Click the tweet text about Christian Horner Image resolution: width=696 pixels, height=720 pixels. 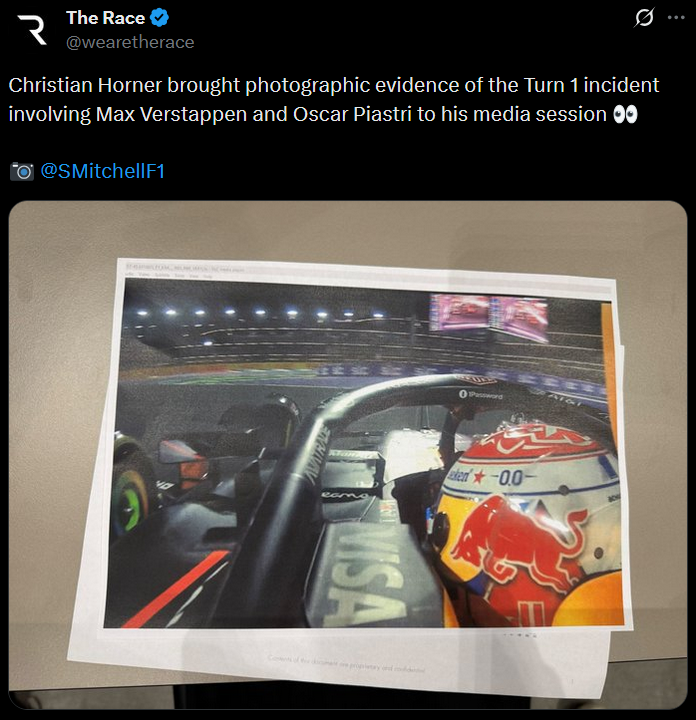[334, 100]
